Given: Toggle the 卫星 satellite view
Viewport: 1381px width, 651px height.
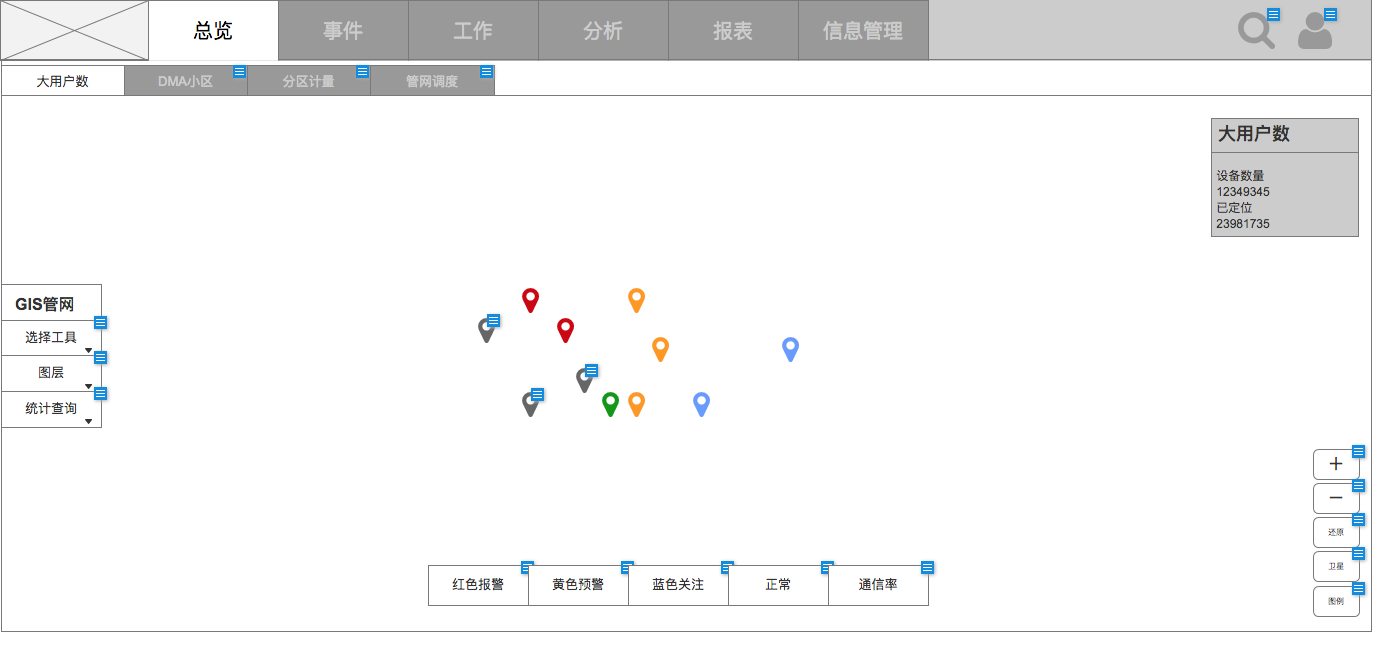Looking at the screenshot, I should (x=1335, y=566).
